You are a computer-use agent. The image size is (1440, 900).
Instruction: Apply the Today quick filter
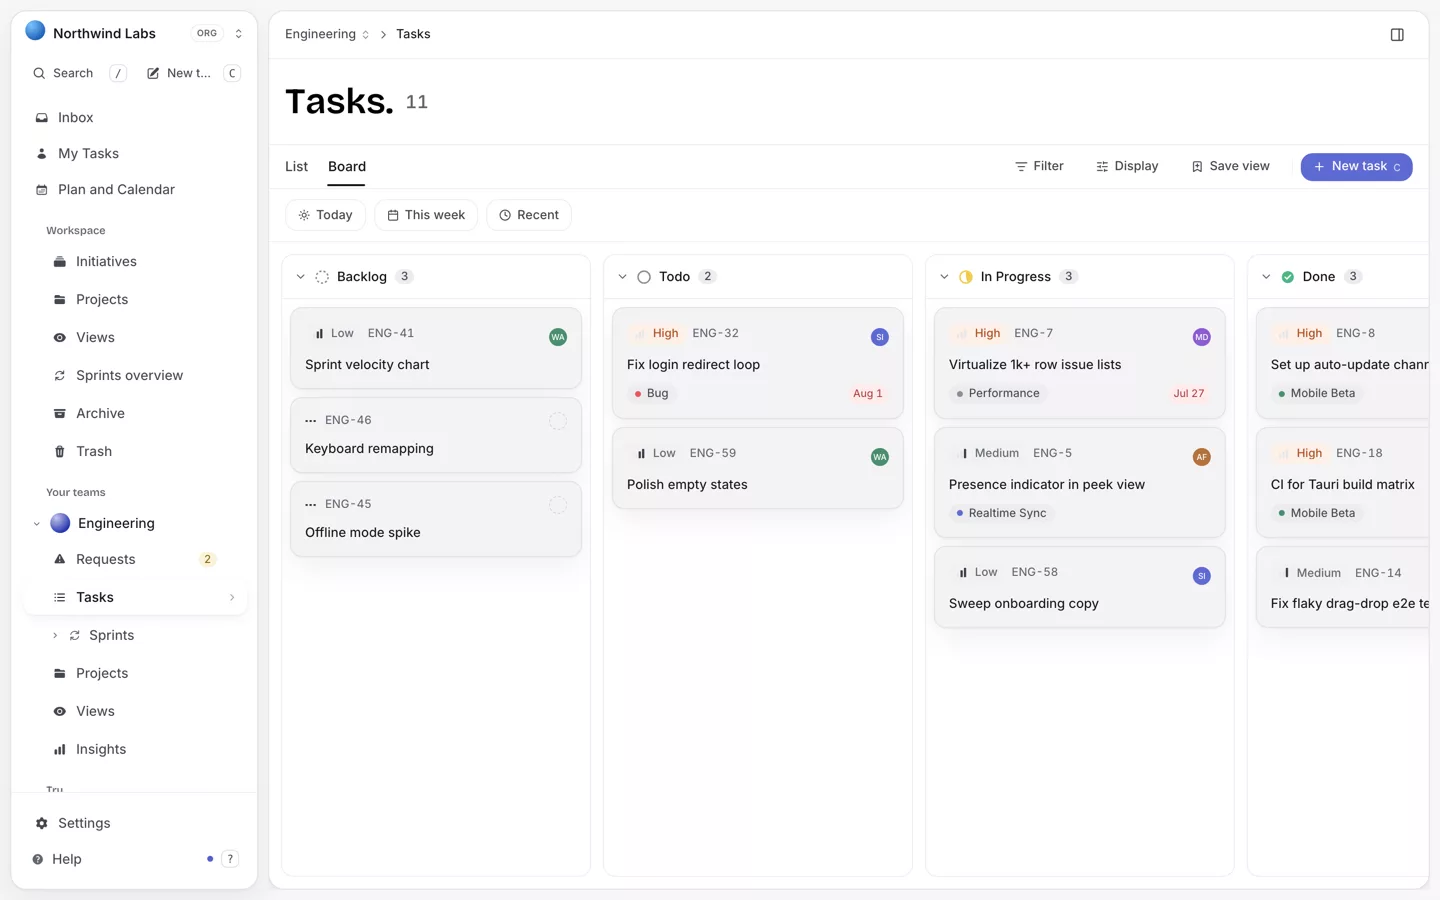click(325, 216)
